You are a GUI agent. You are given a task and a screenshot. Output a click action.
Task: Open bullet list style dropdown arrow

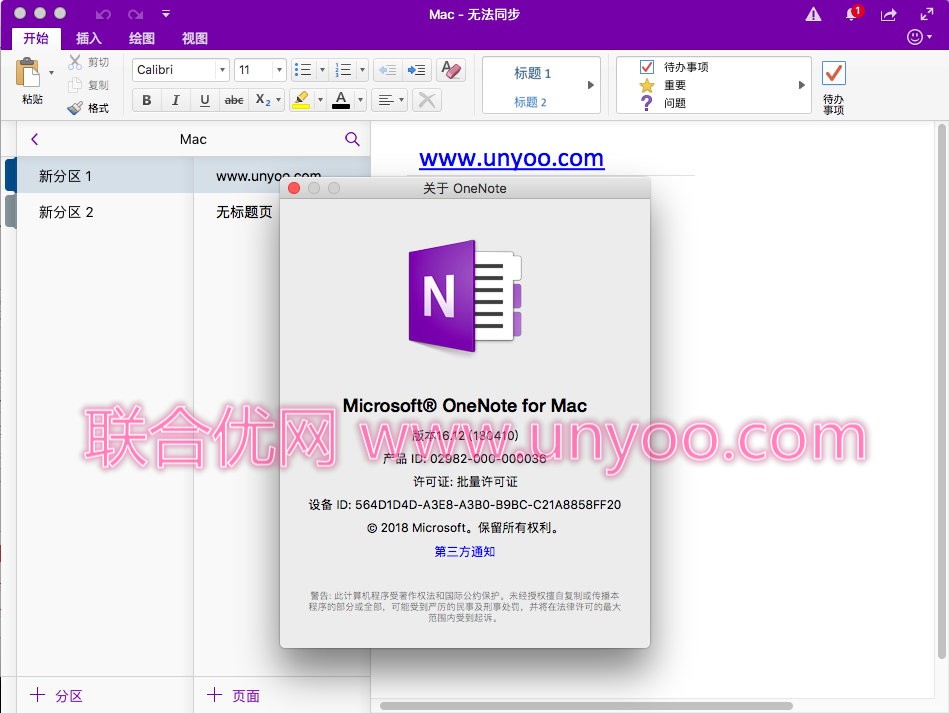323,70
